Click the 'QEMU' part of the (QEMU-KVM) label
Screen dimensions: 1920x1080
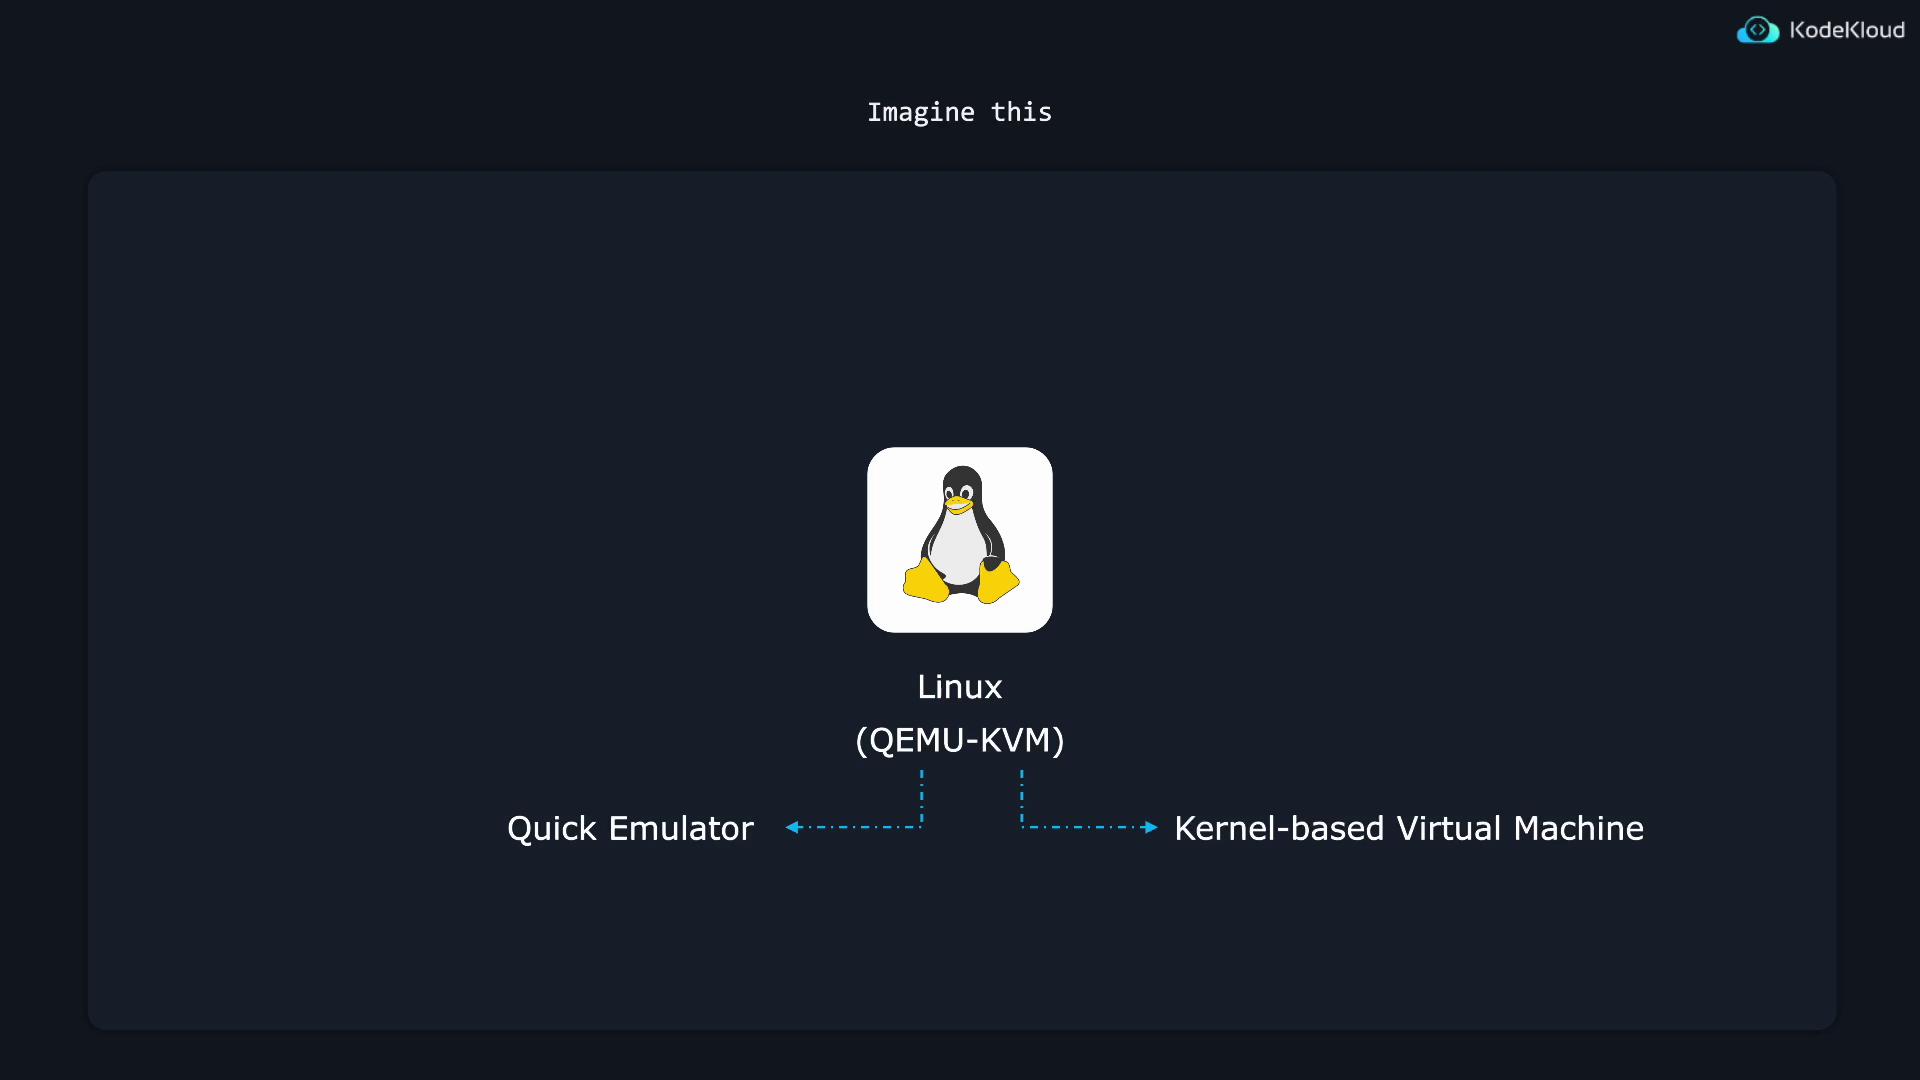point(916,740)
